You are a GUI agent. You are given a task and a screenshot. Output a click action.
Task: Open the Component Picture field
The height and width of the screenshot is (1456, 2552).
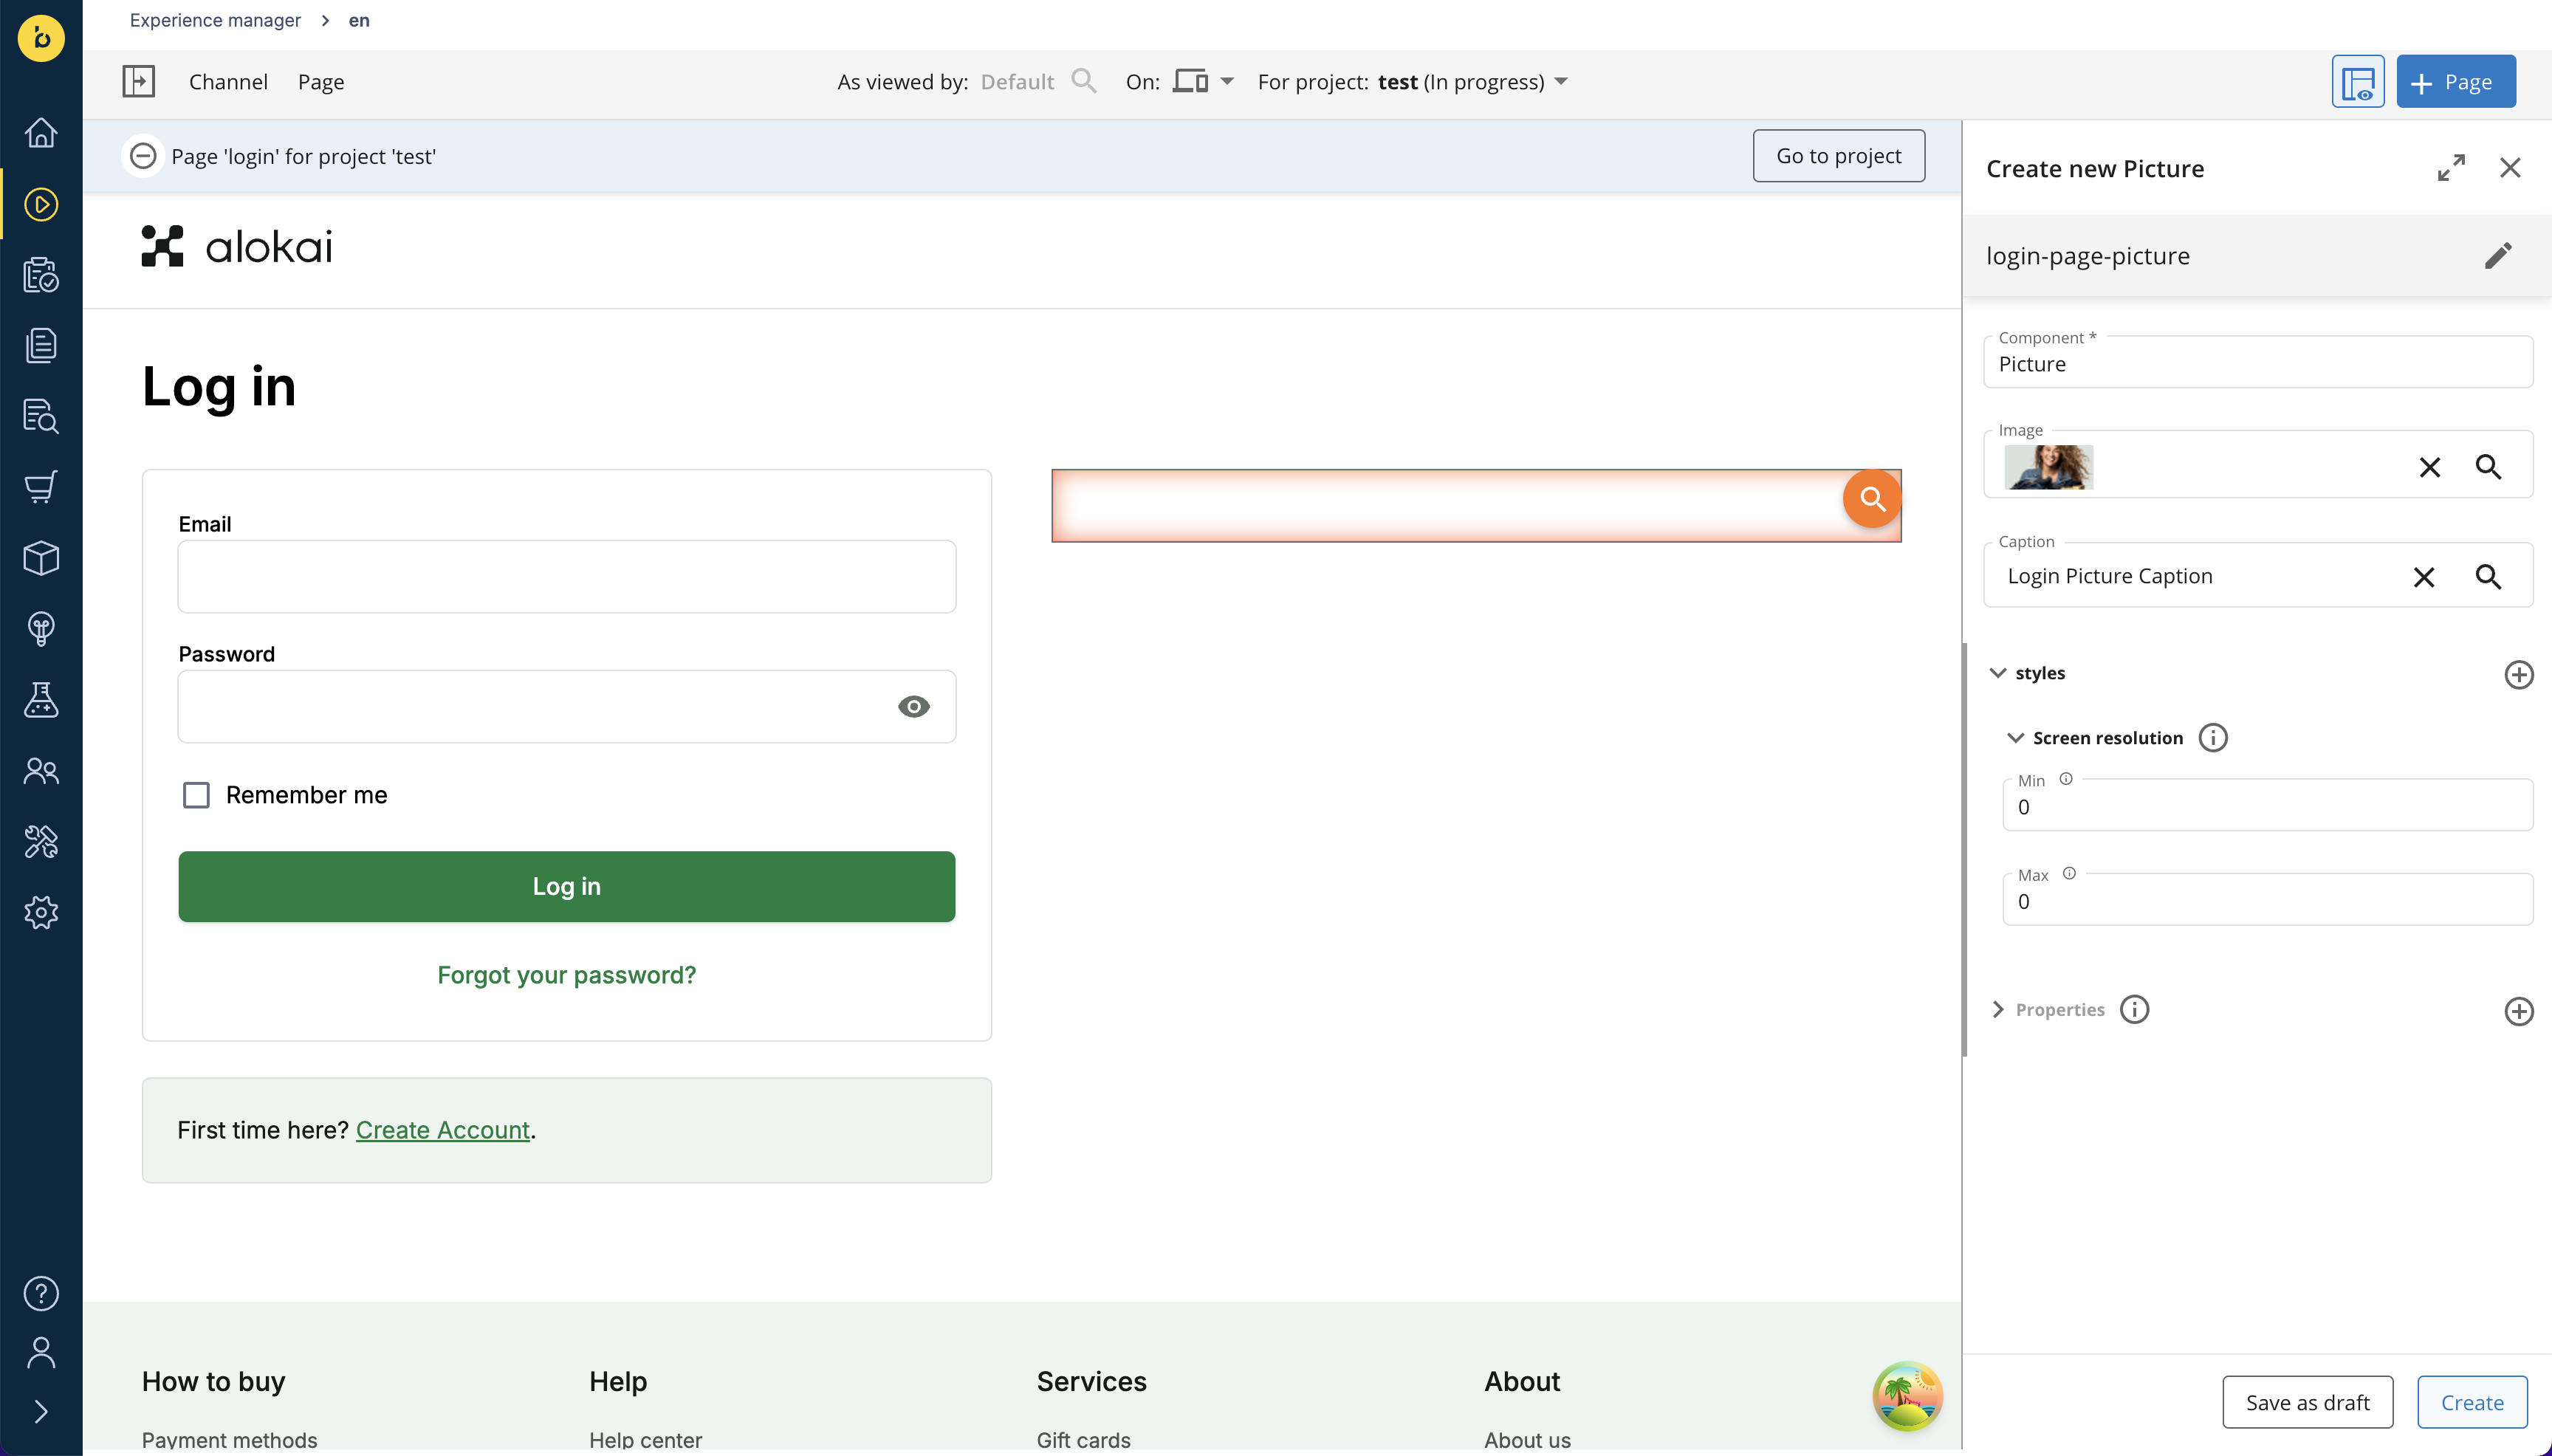pos(2258,362)
